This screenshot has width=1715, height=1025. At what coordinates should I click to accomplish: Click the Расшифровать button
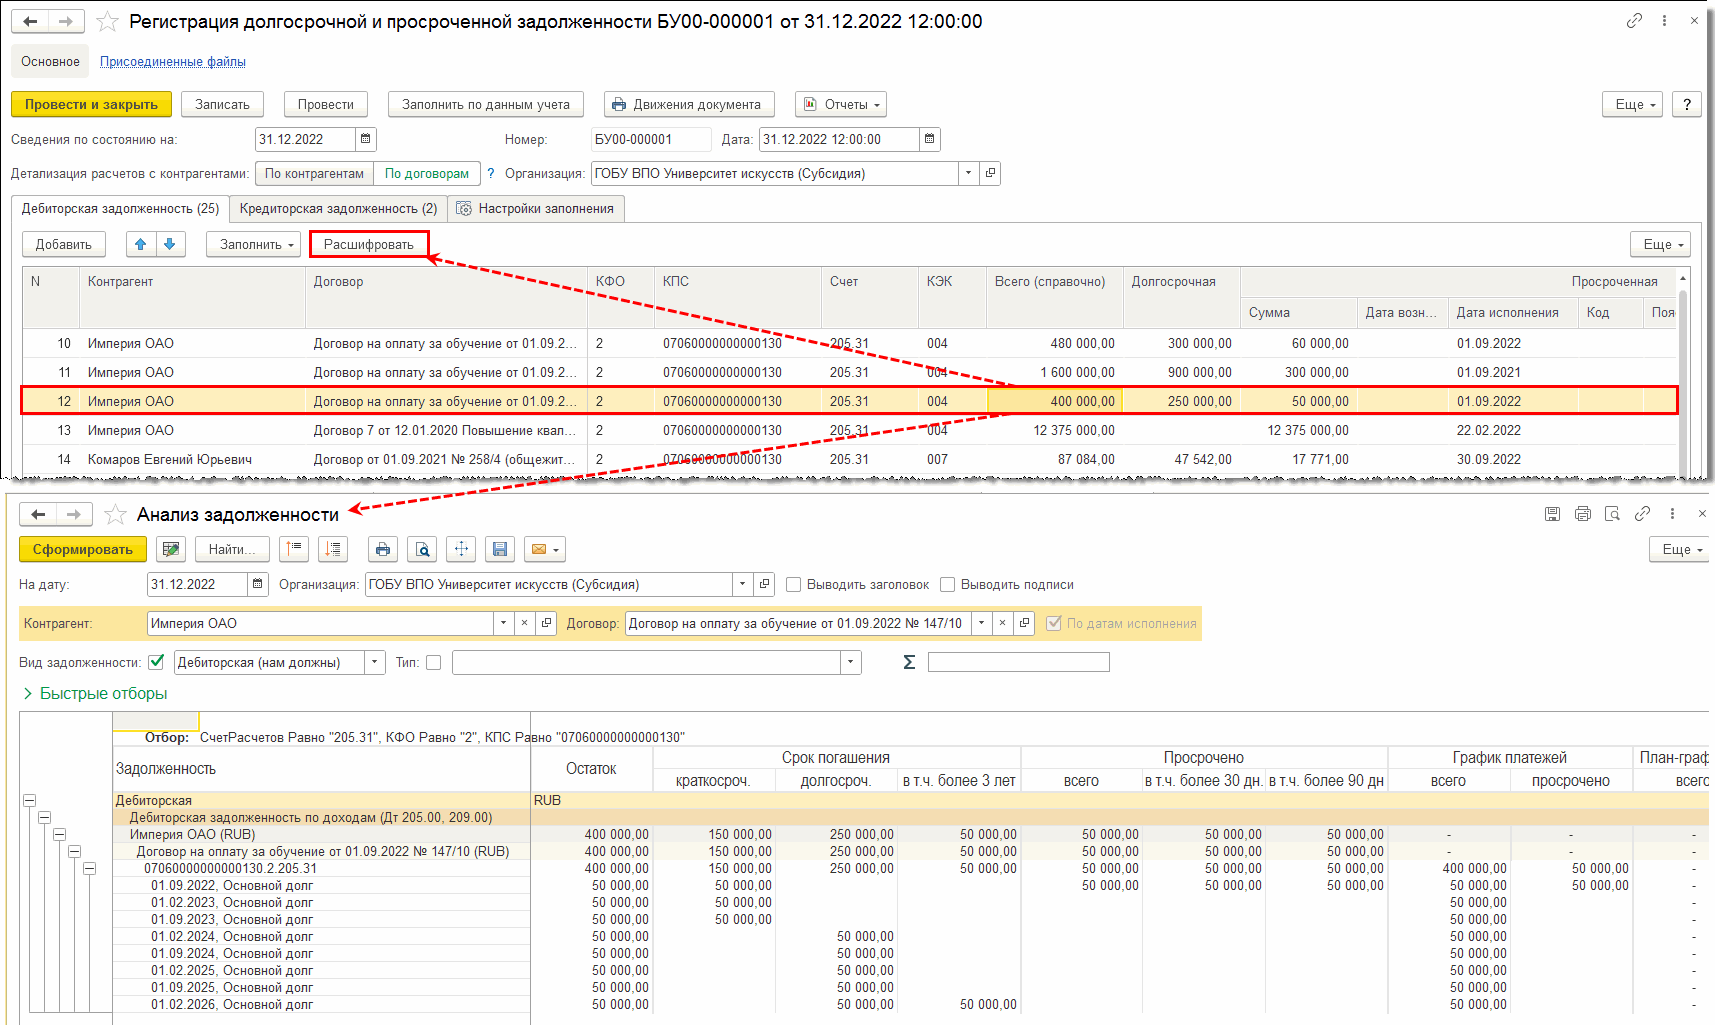pyautogui.click(x=369, y=244)
